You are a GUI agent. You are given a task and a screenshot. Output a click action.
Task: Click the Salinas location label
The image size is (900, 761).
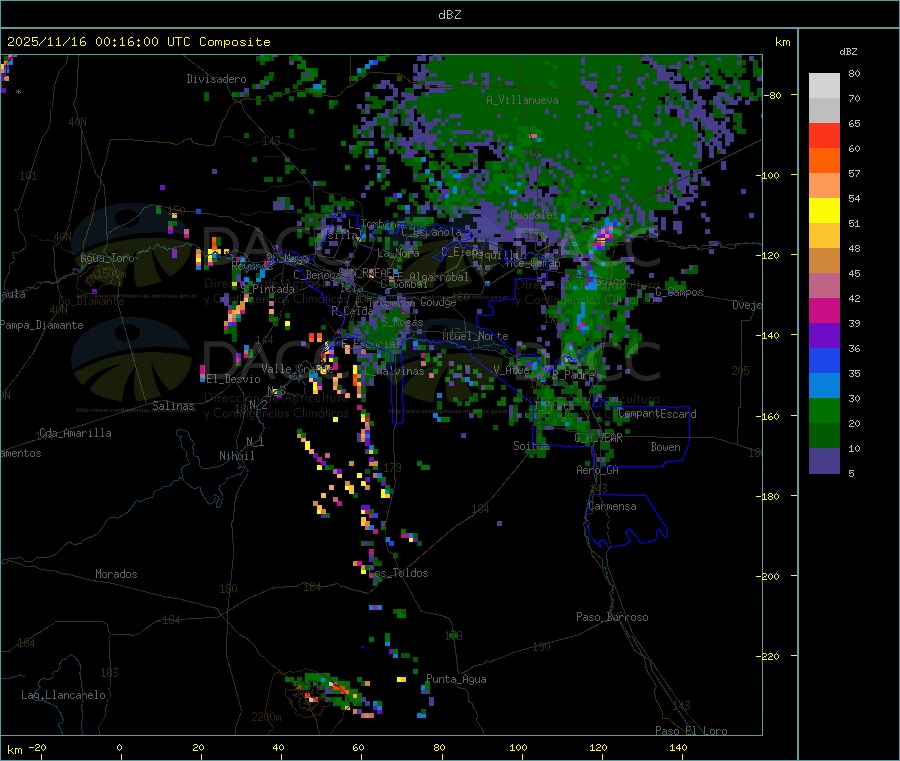pyautogui.click(x=173, y=406)
